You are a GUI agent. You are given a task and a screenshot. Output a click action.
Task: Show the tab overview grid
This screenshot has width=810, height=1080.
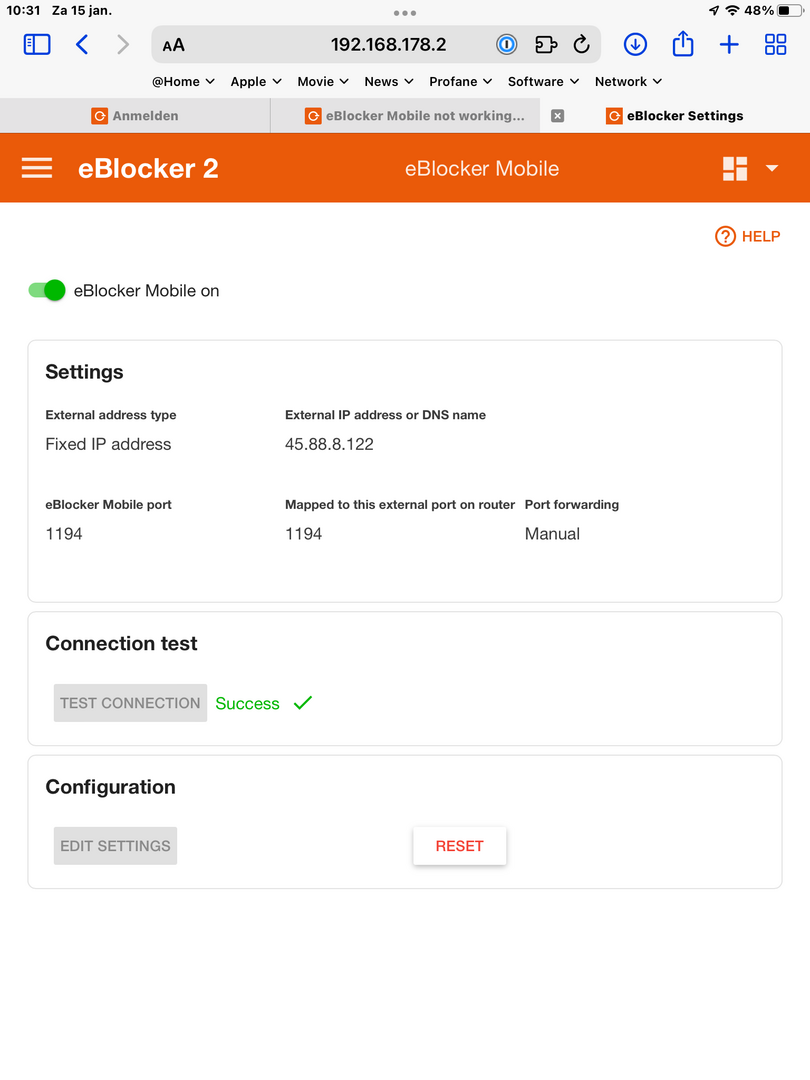[776, 45]
